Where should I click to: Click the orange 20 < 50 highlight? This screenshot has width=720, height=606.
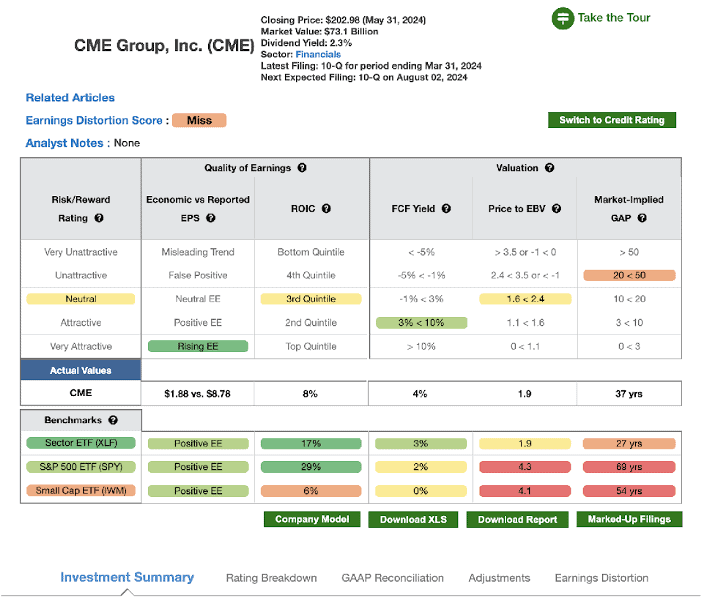(629, 275)
